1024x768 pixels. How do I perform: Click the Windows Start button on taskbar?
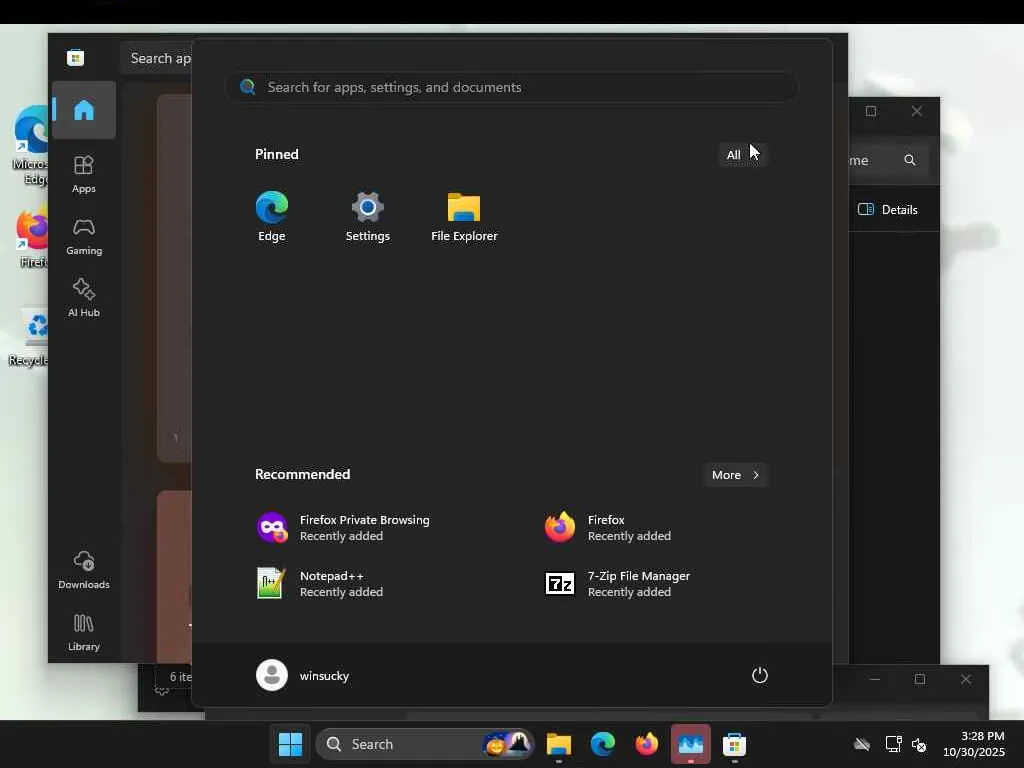(291, 744)
